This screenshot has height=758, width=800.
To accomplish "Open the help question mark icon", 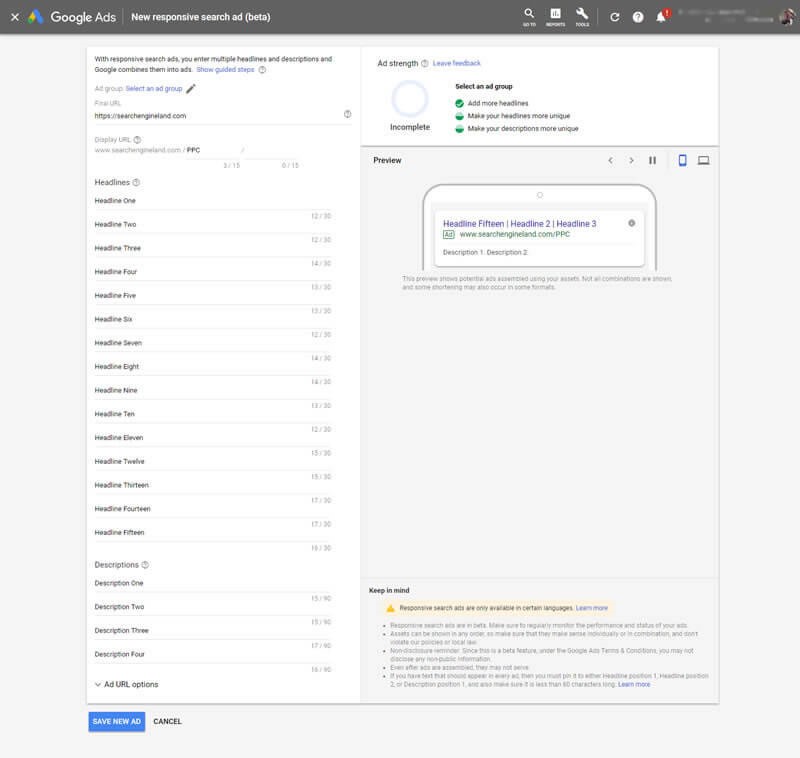I will (x=640, y=14).
